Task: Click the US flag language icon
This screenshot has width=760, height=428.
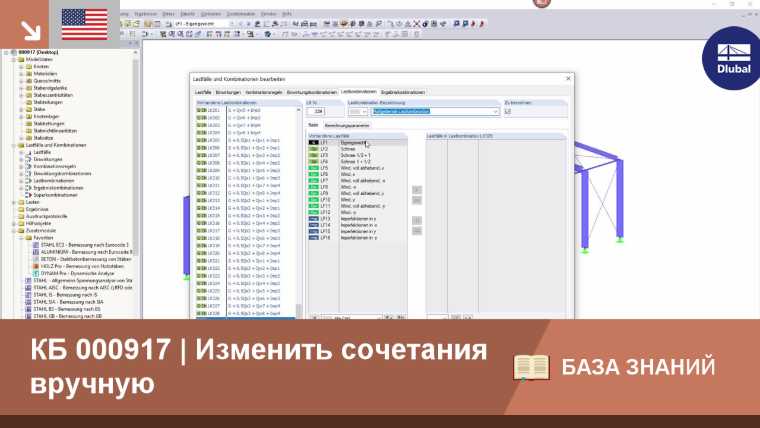Action: point(84,24)
